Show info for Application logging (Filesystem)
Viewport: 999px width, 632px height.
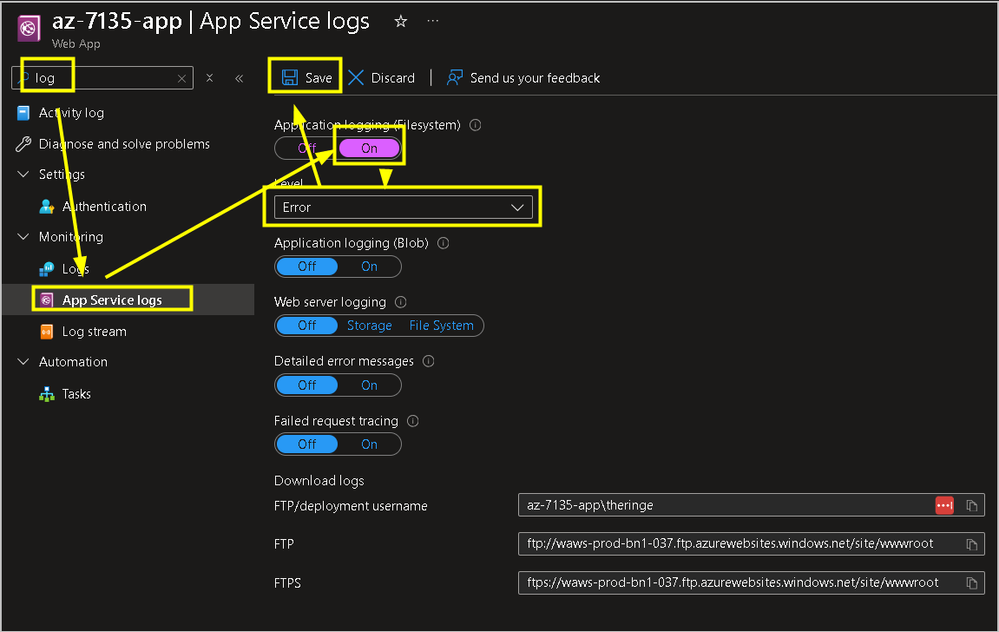point(475,125)
